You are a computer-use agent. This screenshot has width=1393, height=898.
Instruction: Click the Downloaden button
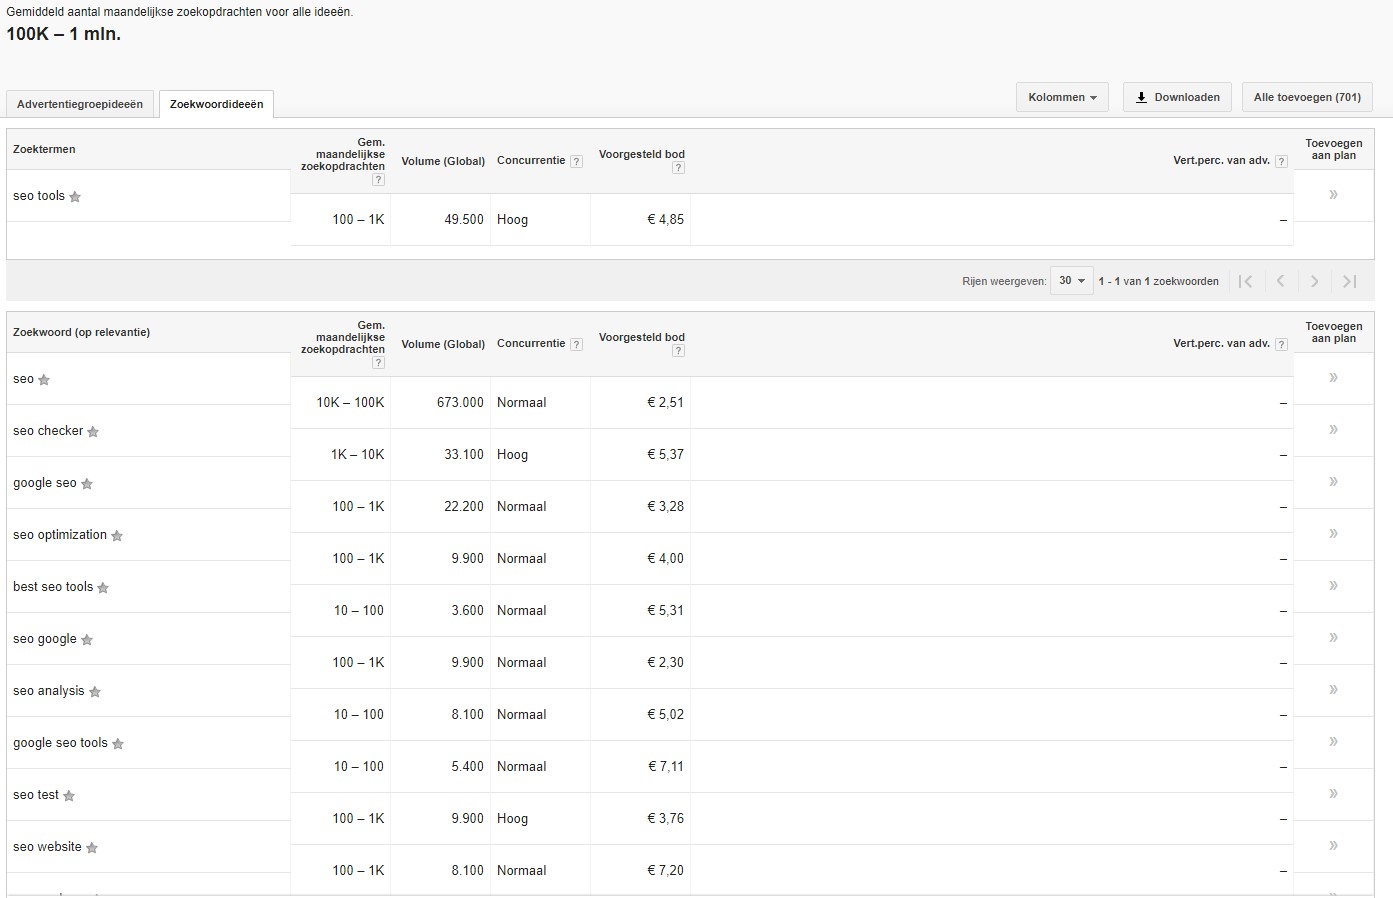coord(1176,98)
